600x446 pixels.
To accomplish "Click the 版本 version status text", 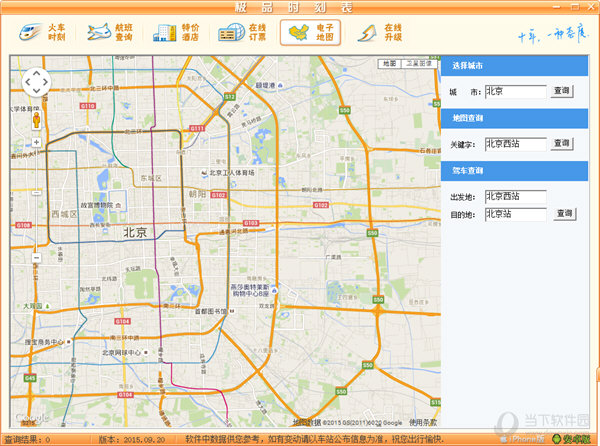I will [132, 439].
